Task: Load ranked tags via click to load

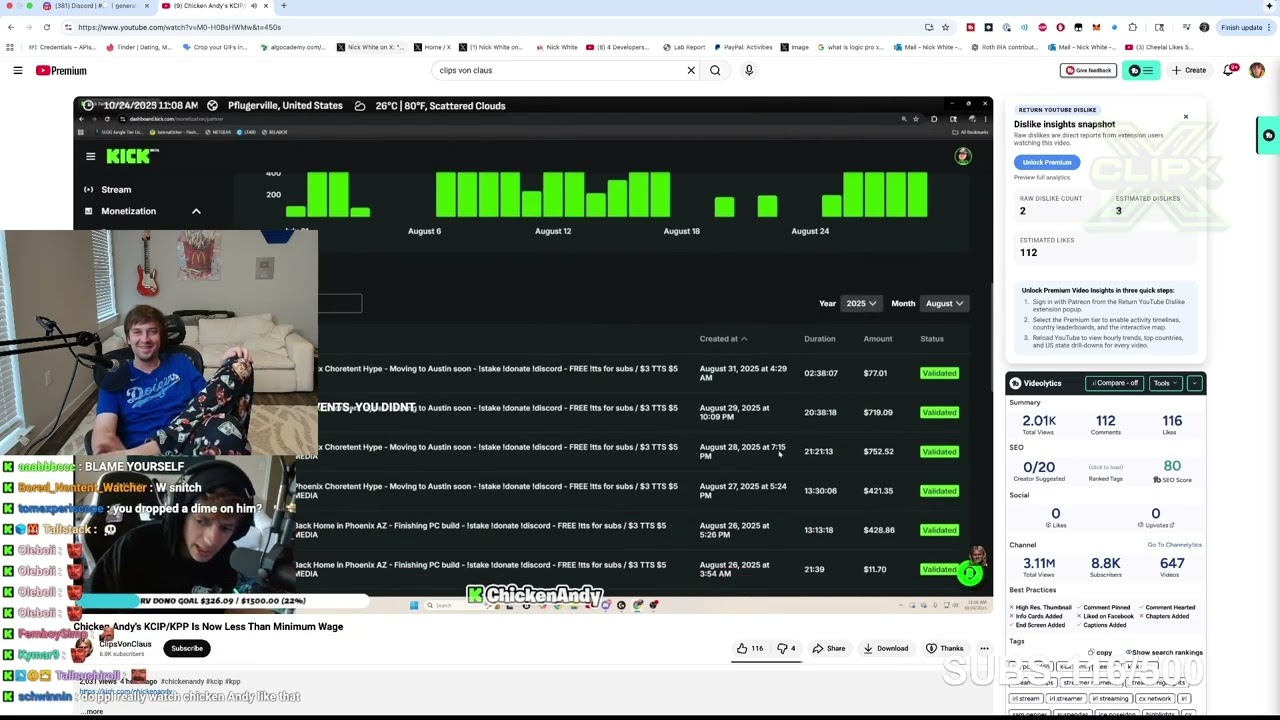Action: point(1105,467)
